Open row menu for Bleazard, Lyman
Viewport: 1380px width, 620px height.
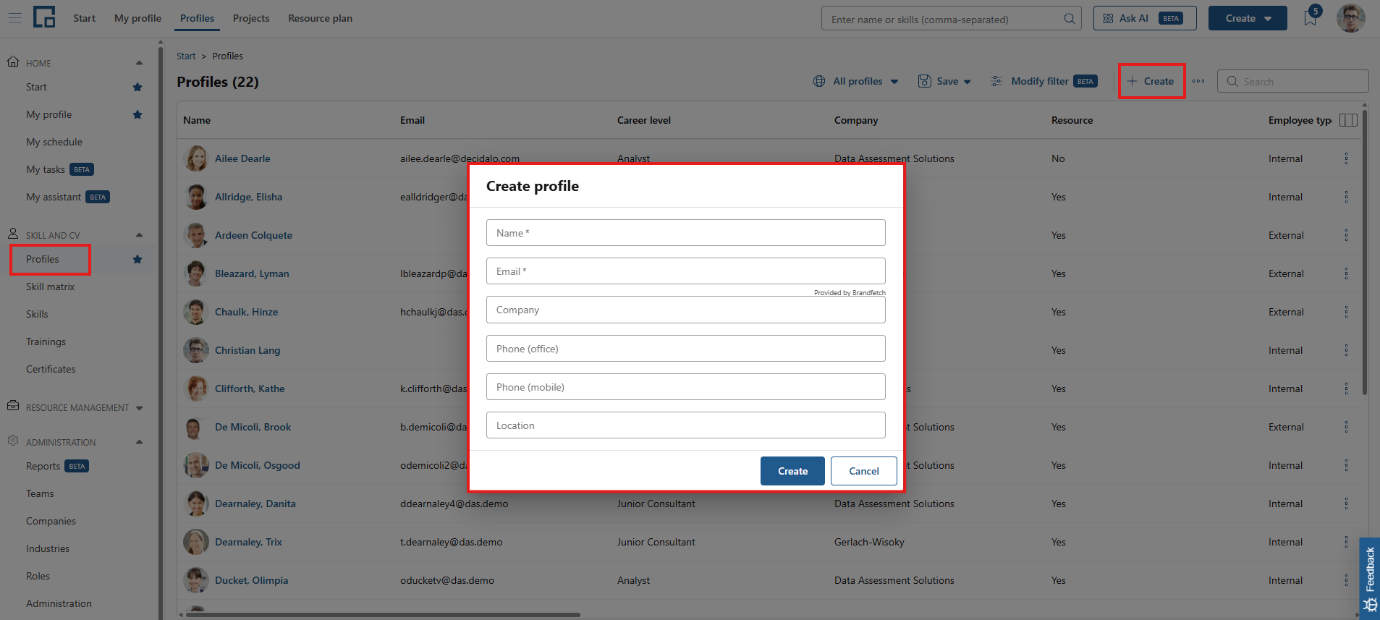pyautogui.click(x=1346, y=273)
